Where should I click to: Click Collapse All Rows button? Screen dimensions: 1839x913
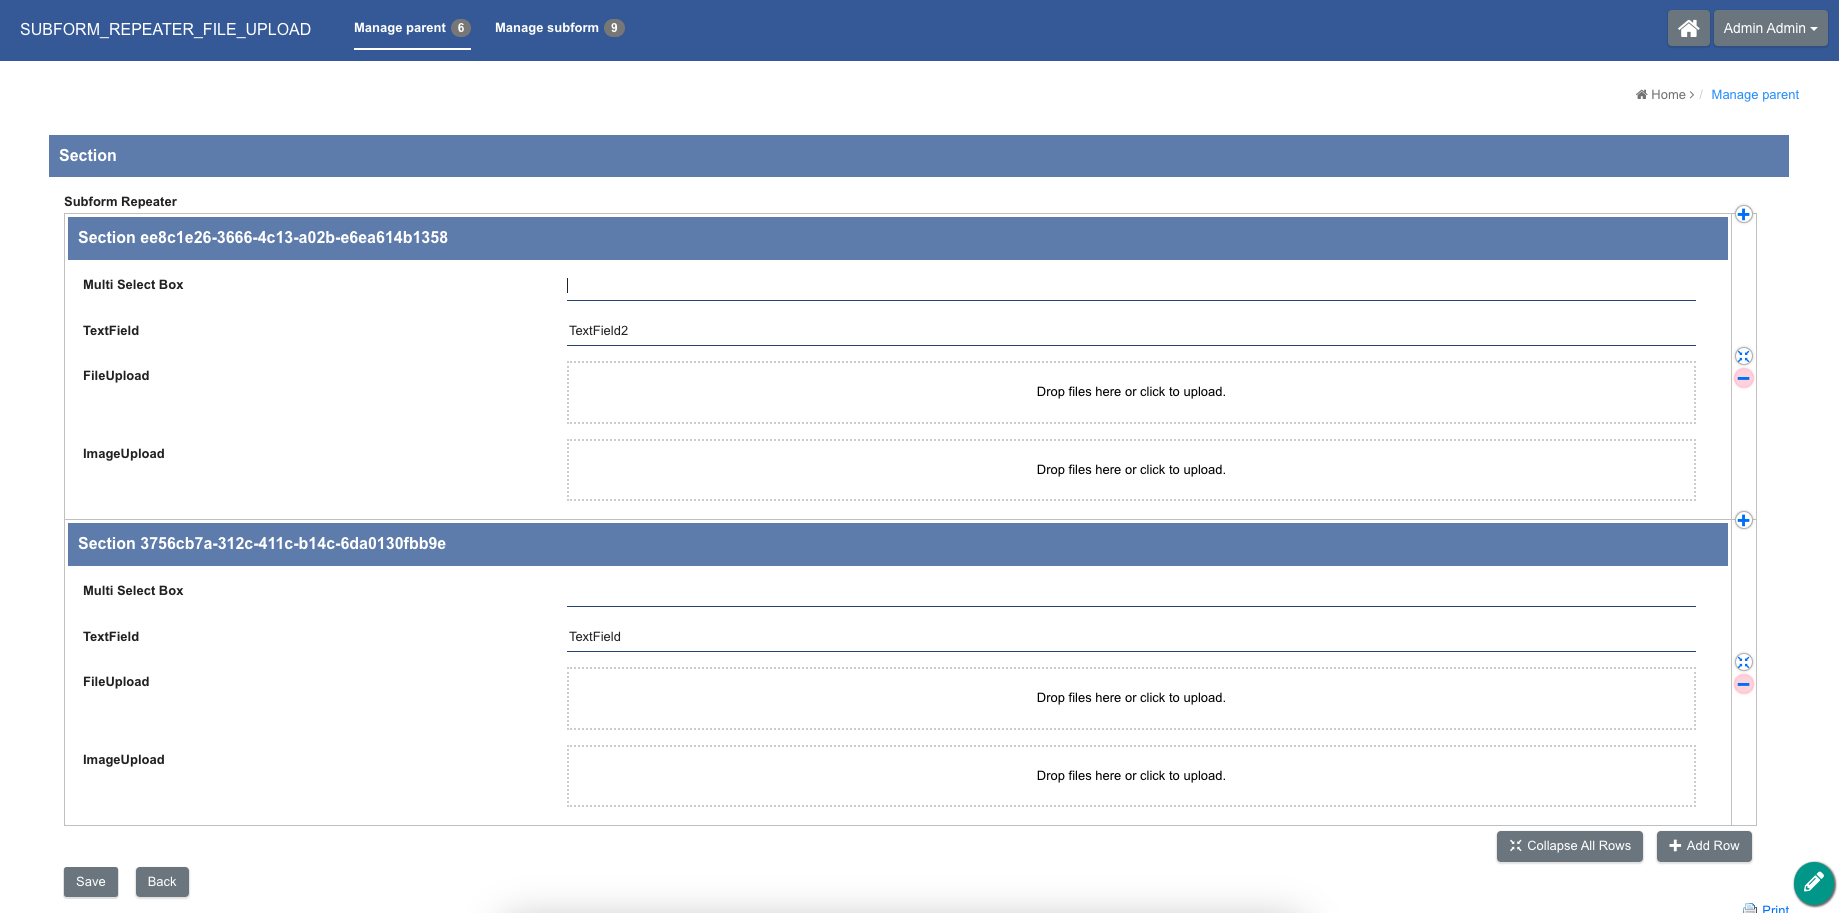(1570, 846)
